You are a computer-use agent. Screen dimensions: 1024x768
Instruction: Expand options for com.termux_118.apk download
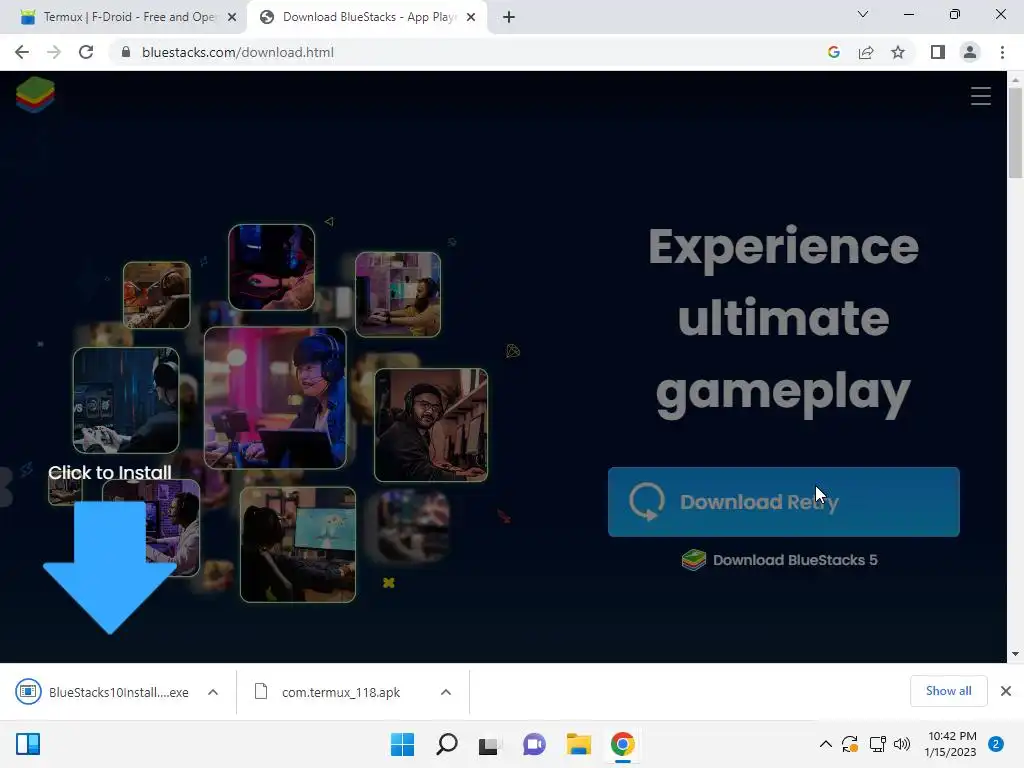point(446,692)
